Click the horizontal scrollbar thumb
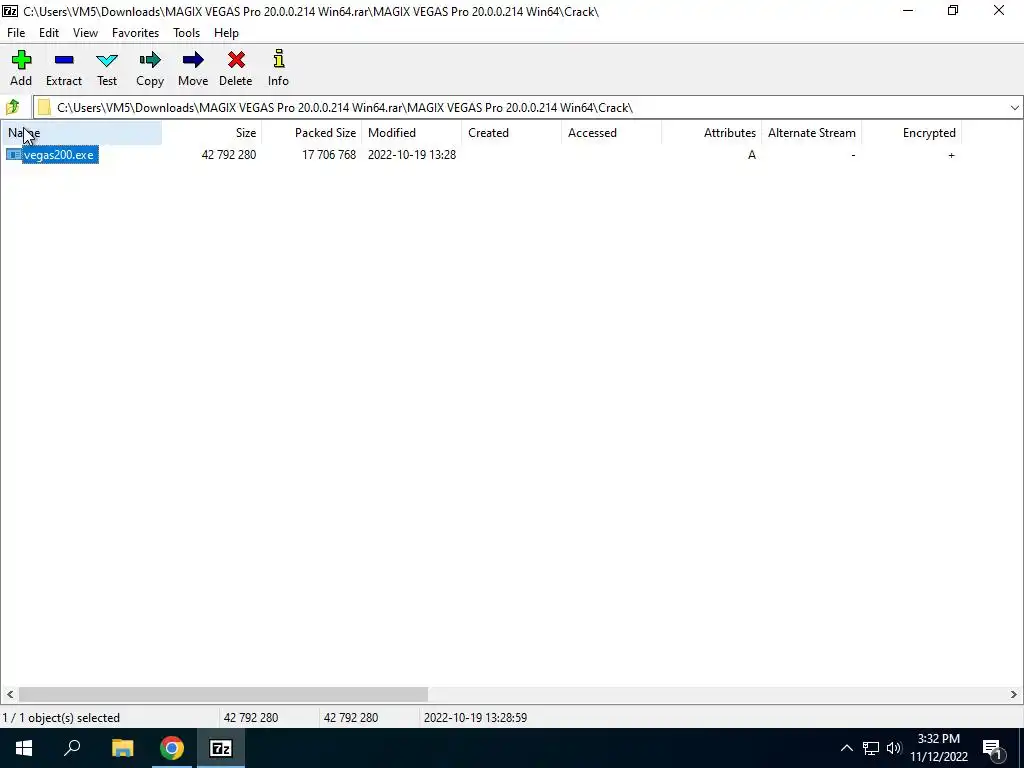Viewport: 1024px width, 768px height. click(223, 694)
